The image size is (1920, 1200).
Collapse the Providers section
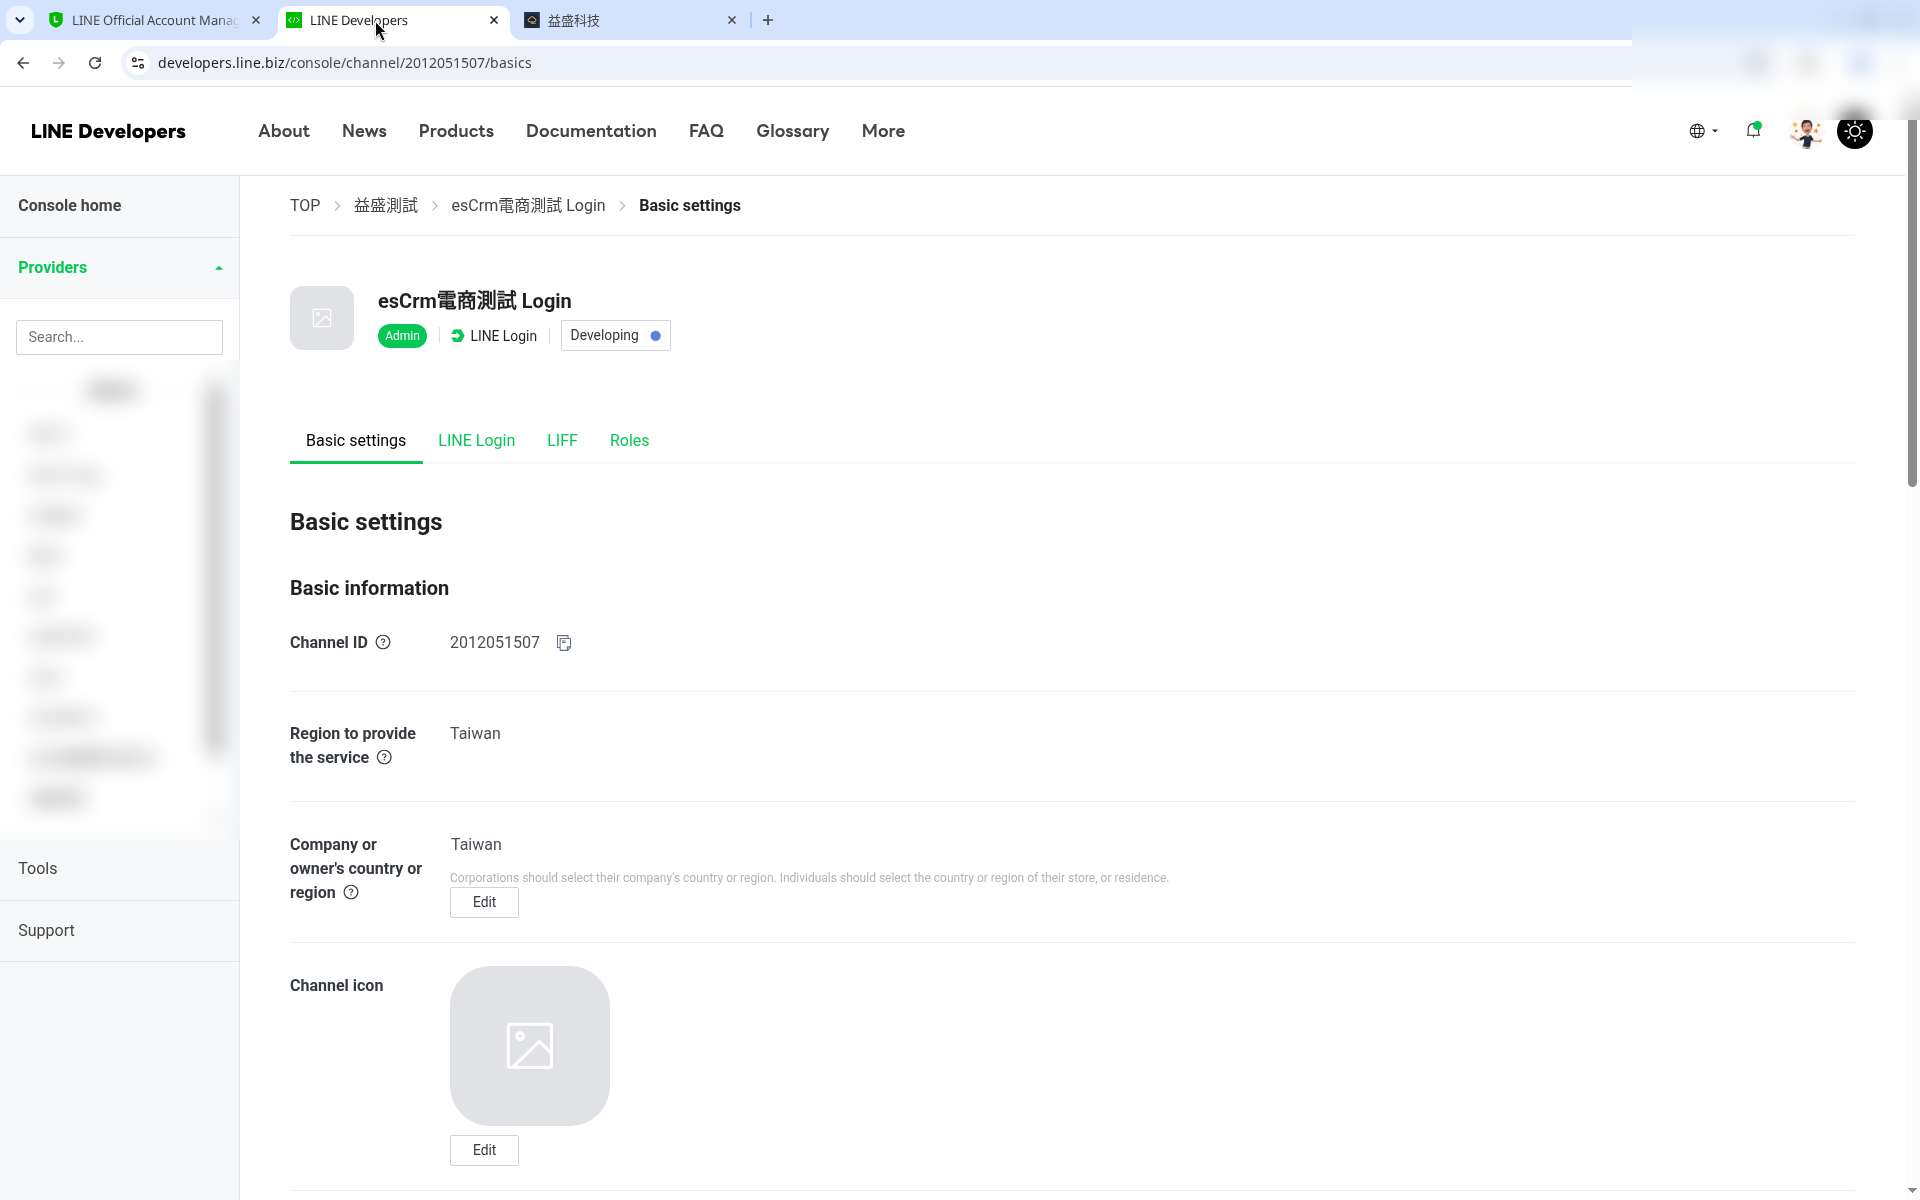click(x=120, y=268)
